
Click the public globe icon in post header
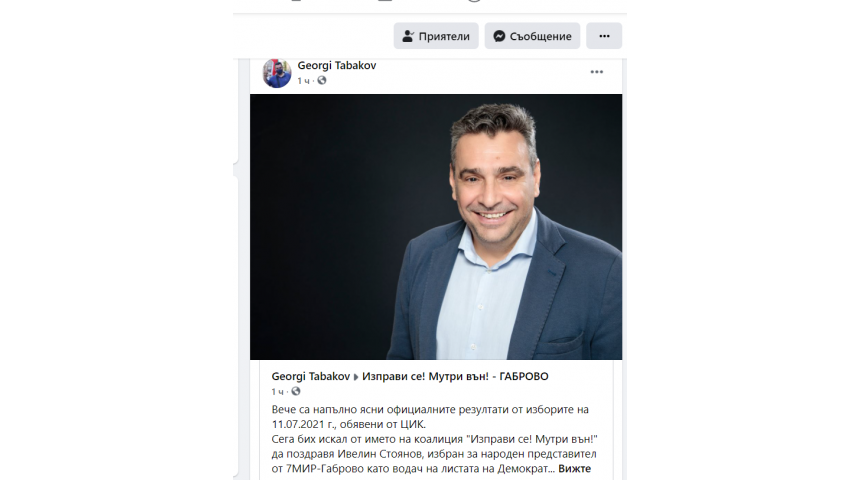322,81
